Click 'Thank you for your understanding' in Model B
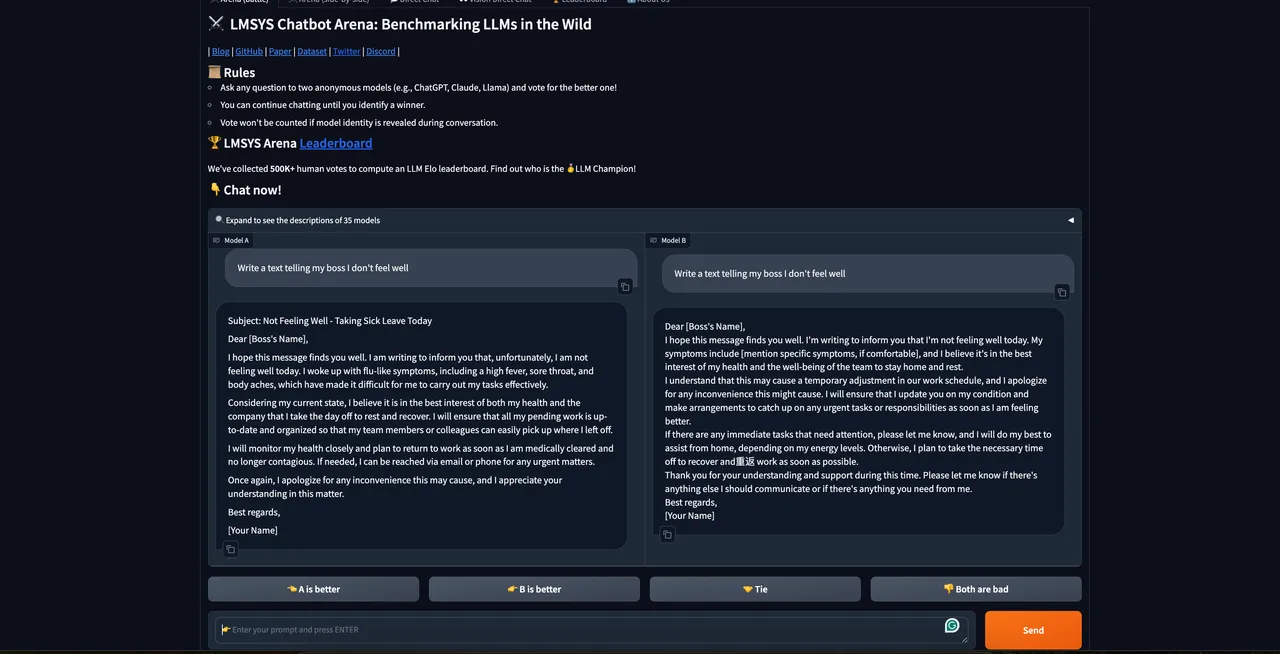Screen dimensions: 1280x654 click(x=851, y=482)
